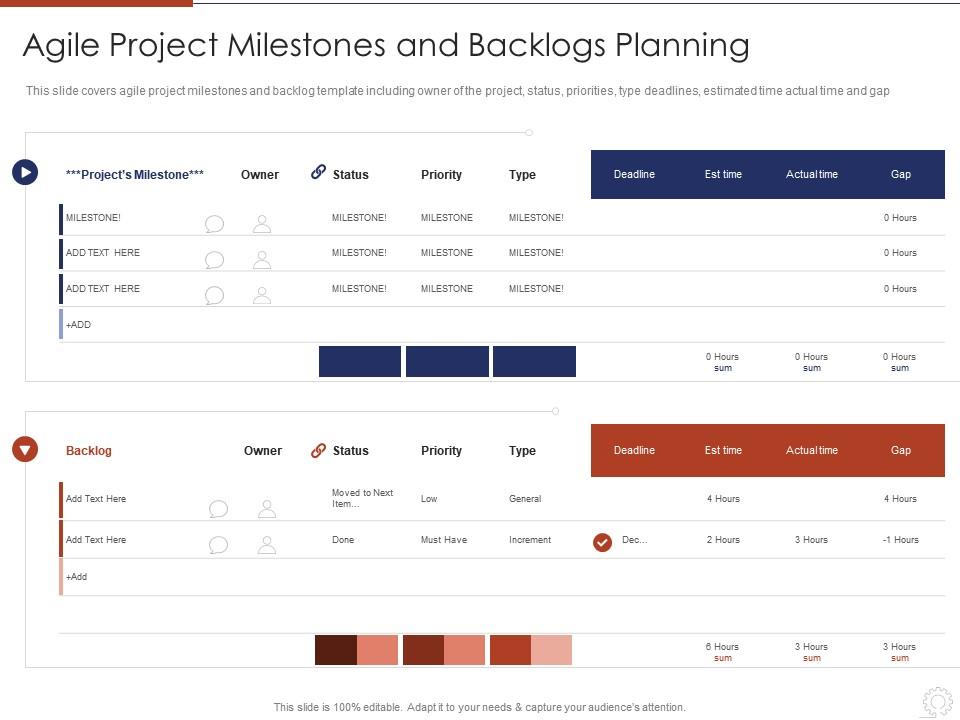Screen dimensions: 960x720
Task: Click the comment bubble in the third milestone row
Action: 214,294
